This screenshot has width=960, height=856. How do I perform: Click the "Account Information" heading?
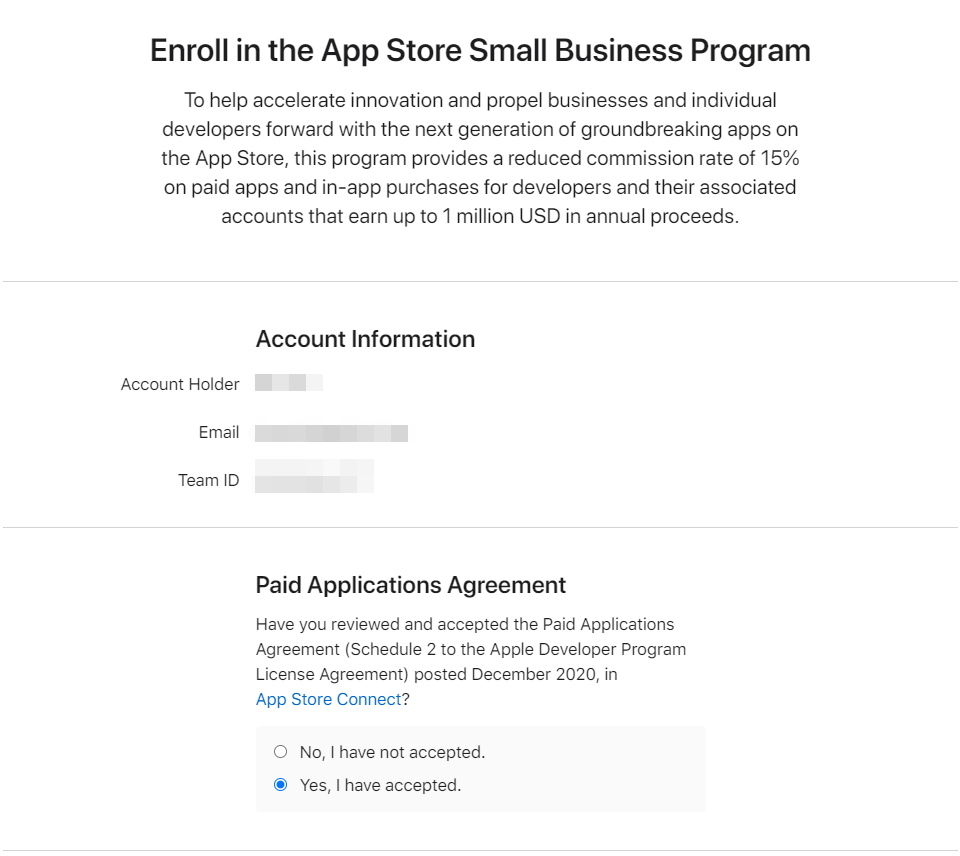tap(366, 339)
